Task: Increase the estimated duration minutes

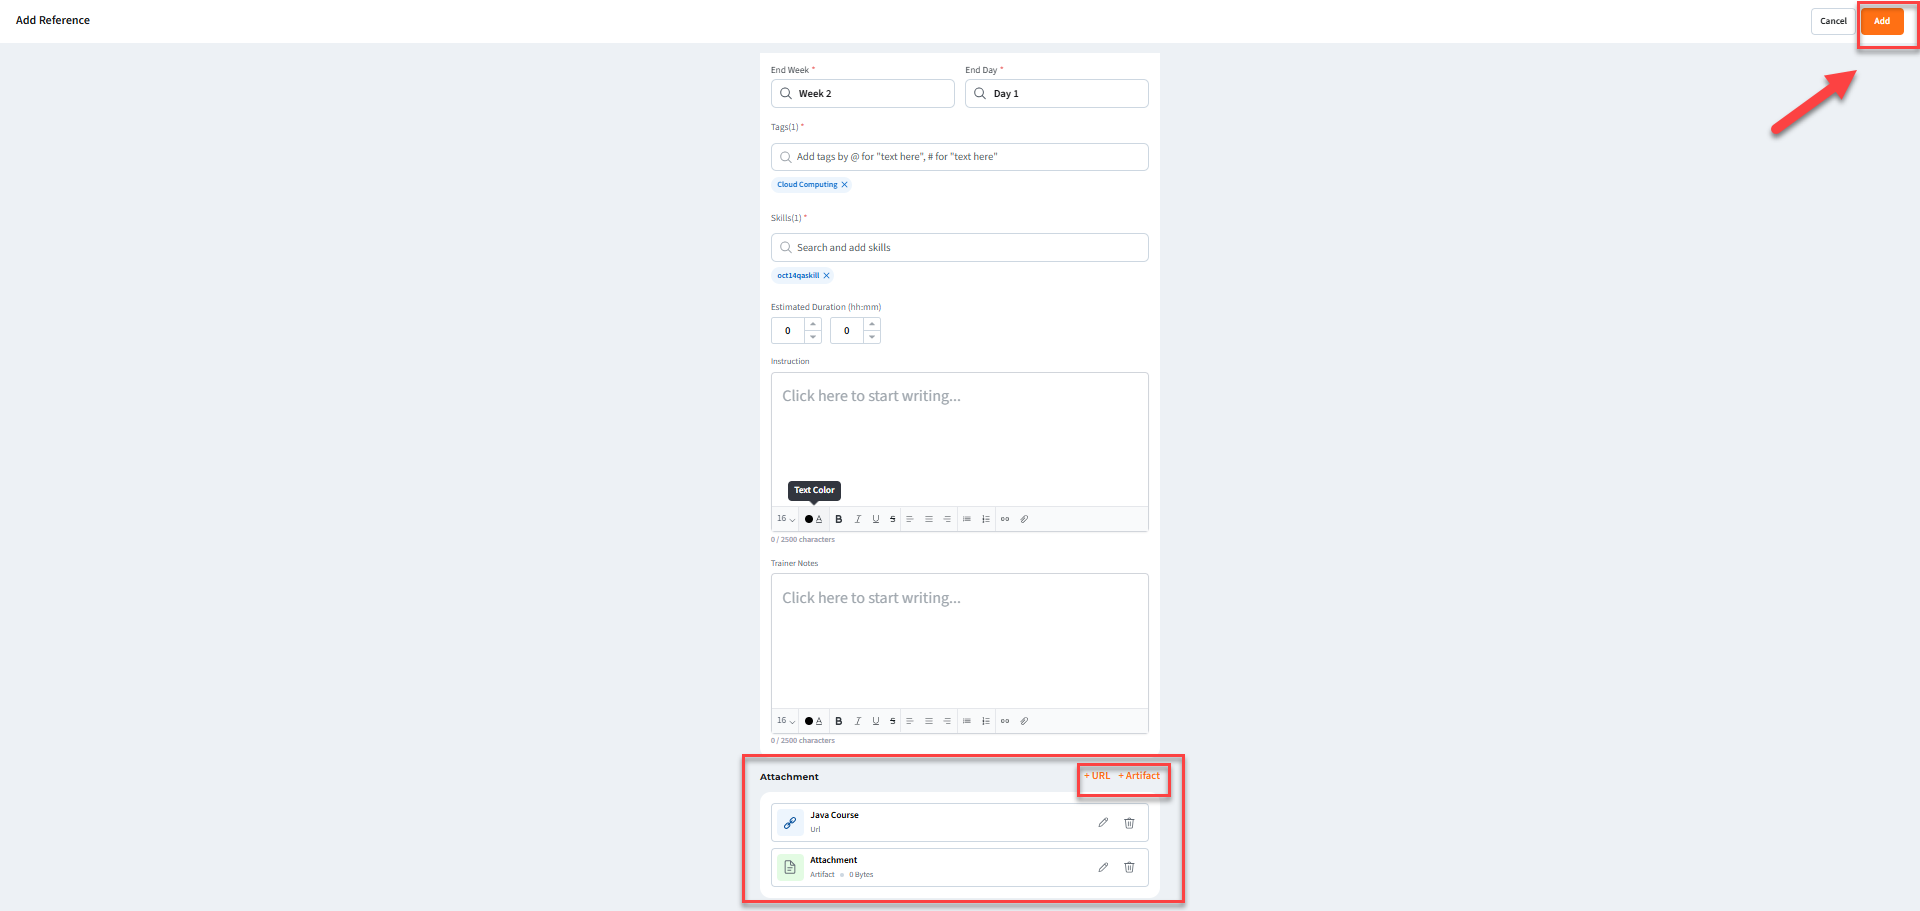Action: click(x=872, y=324)
